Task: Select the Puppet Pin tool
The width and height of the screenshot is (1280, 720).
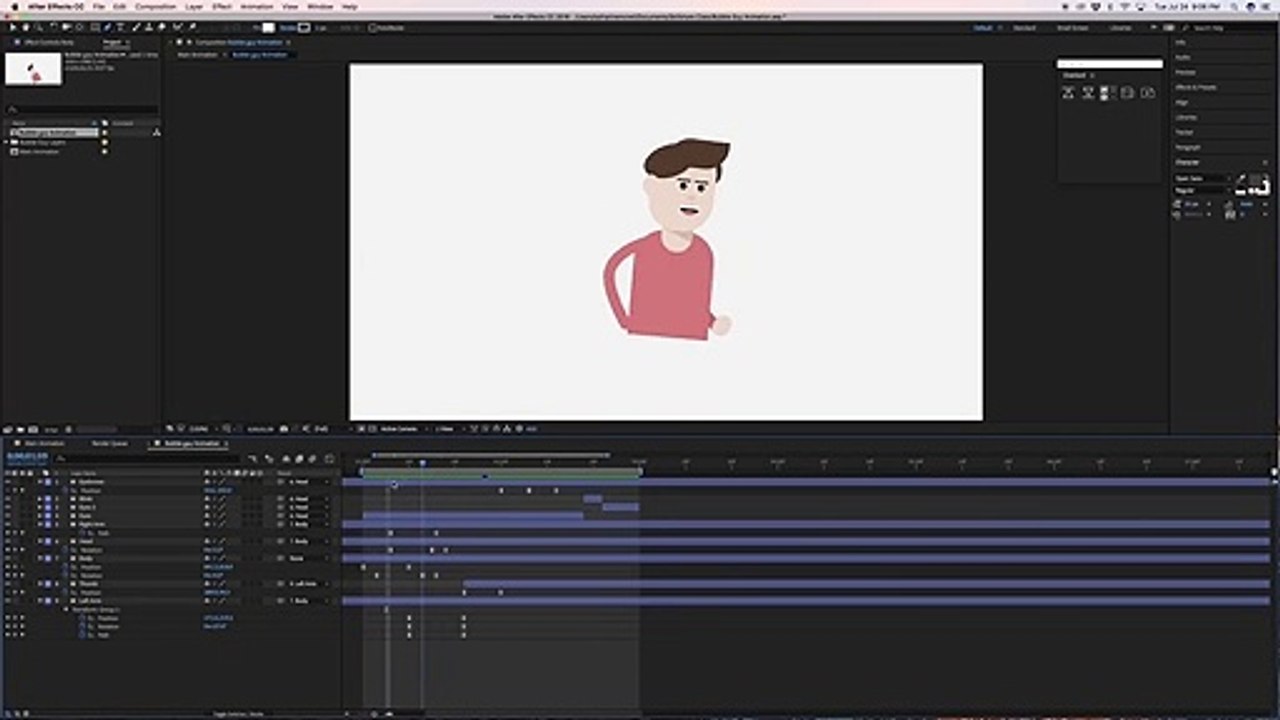Action: point(191,28)
